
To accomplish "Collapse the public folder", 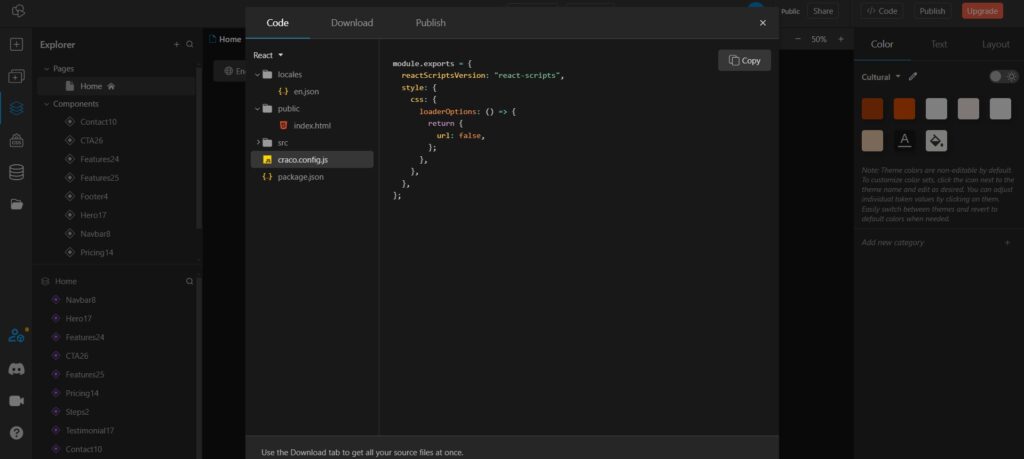I will click(257, 108).
